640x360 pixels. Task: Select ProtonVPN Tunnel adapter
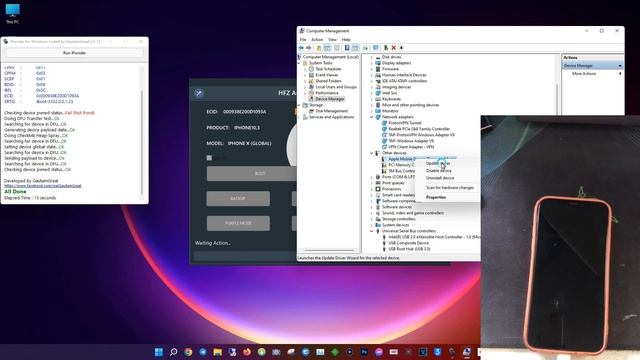[404, 123]
